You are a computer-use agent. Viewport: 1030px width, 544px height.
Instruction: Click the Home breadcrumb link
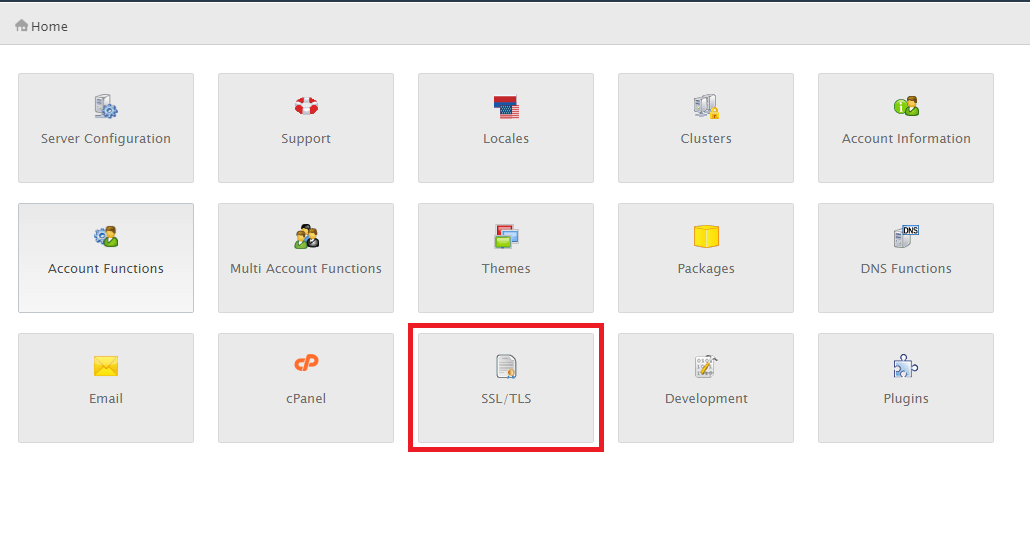pyautogui.click(x=49, y=27)
